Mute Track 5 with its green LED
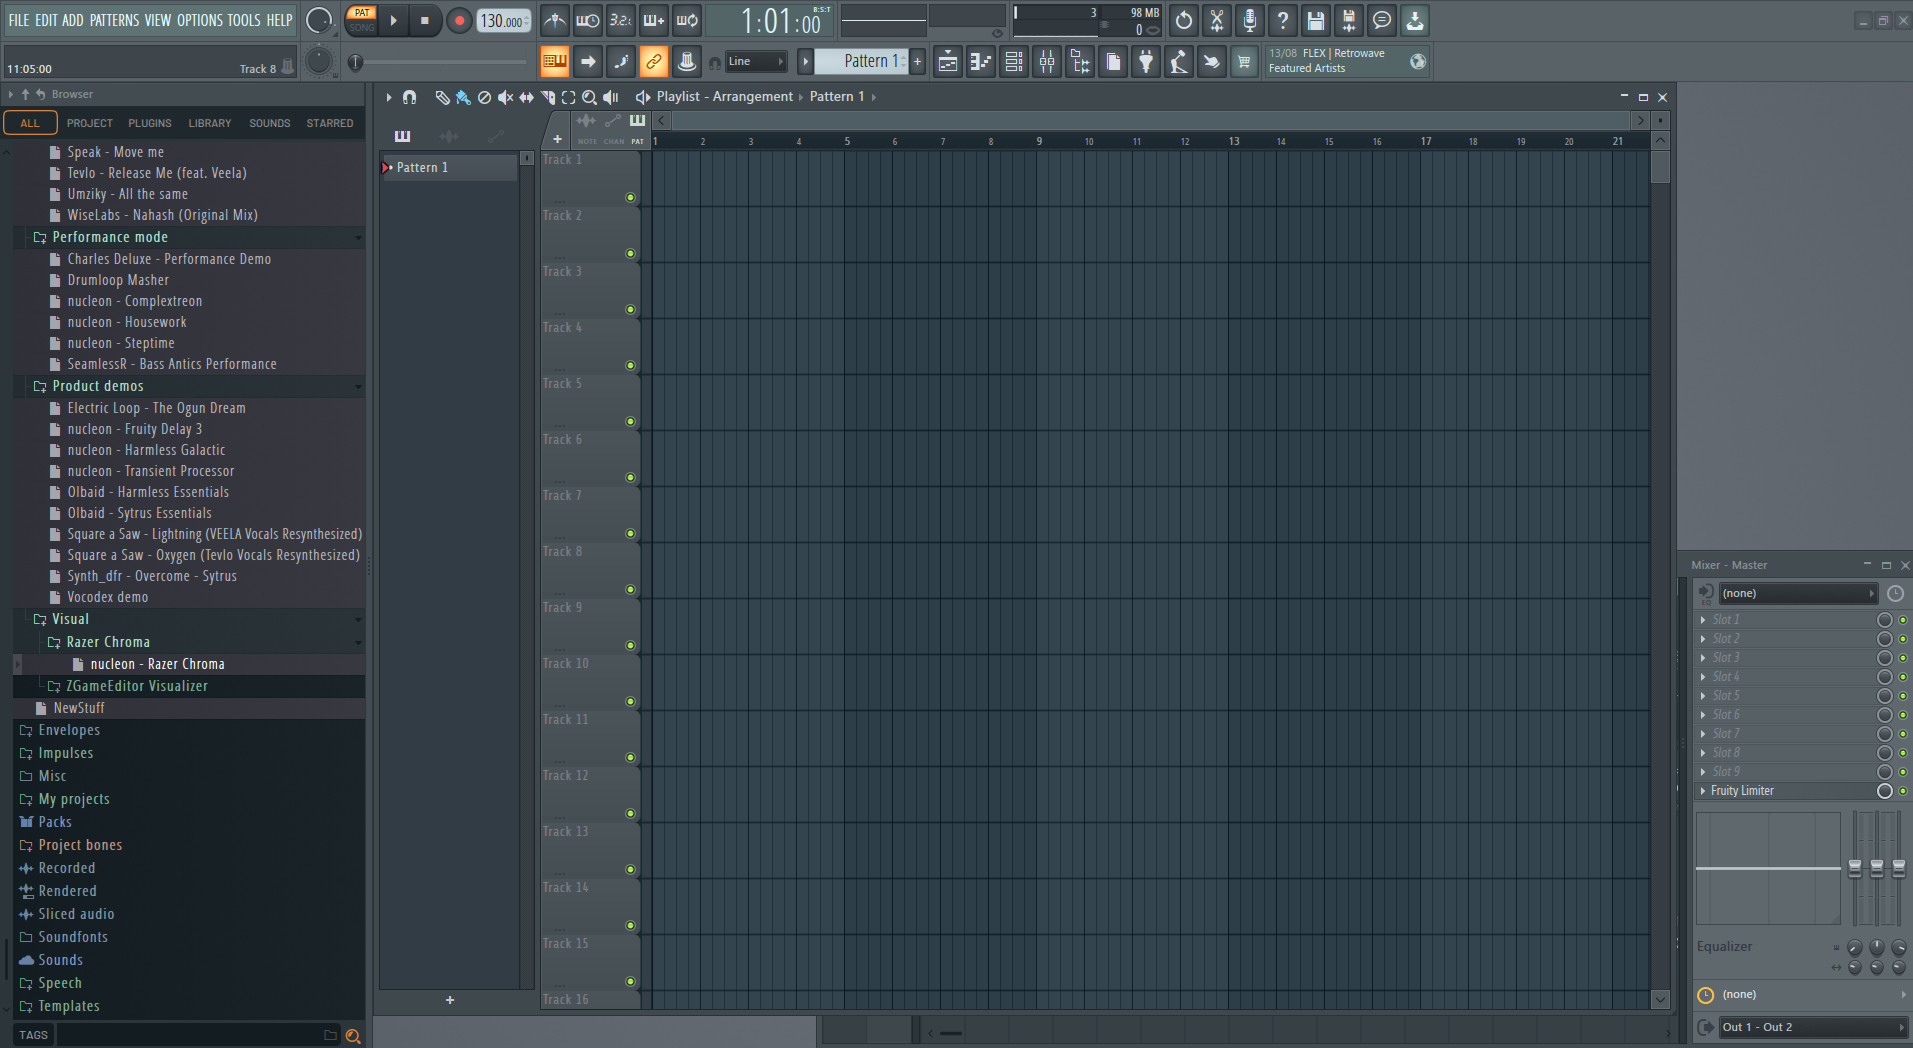This screenshot has height=1048, width=1913. click(630, 422)
